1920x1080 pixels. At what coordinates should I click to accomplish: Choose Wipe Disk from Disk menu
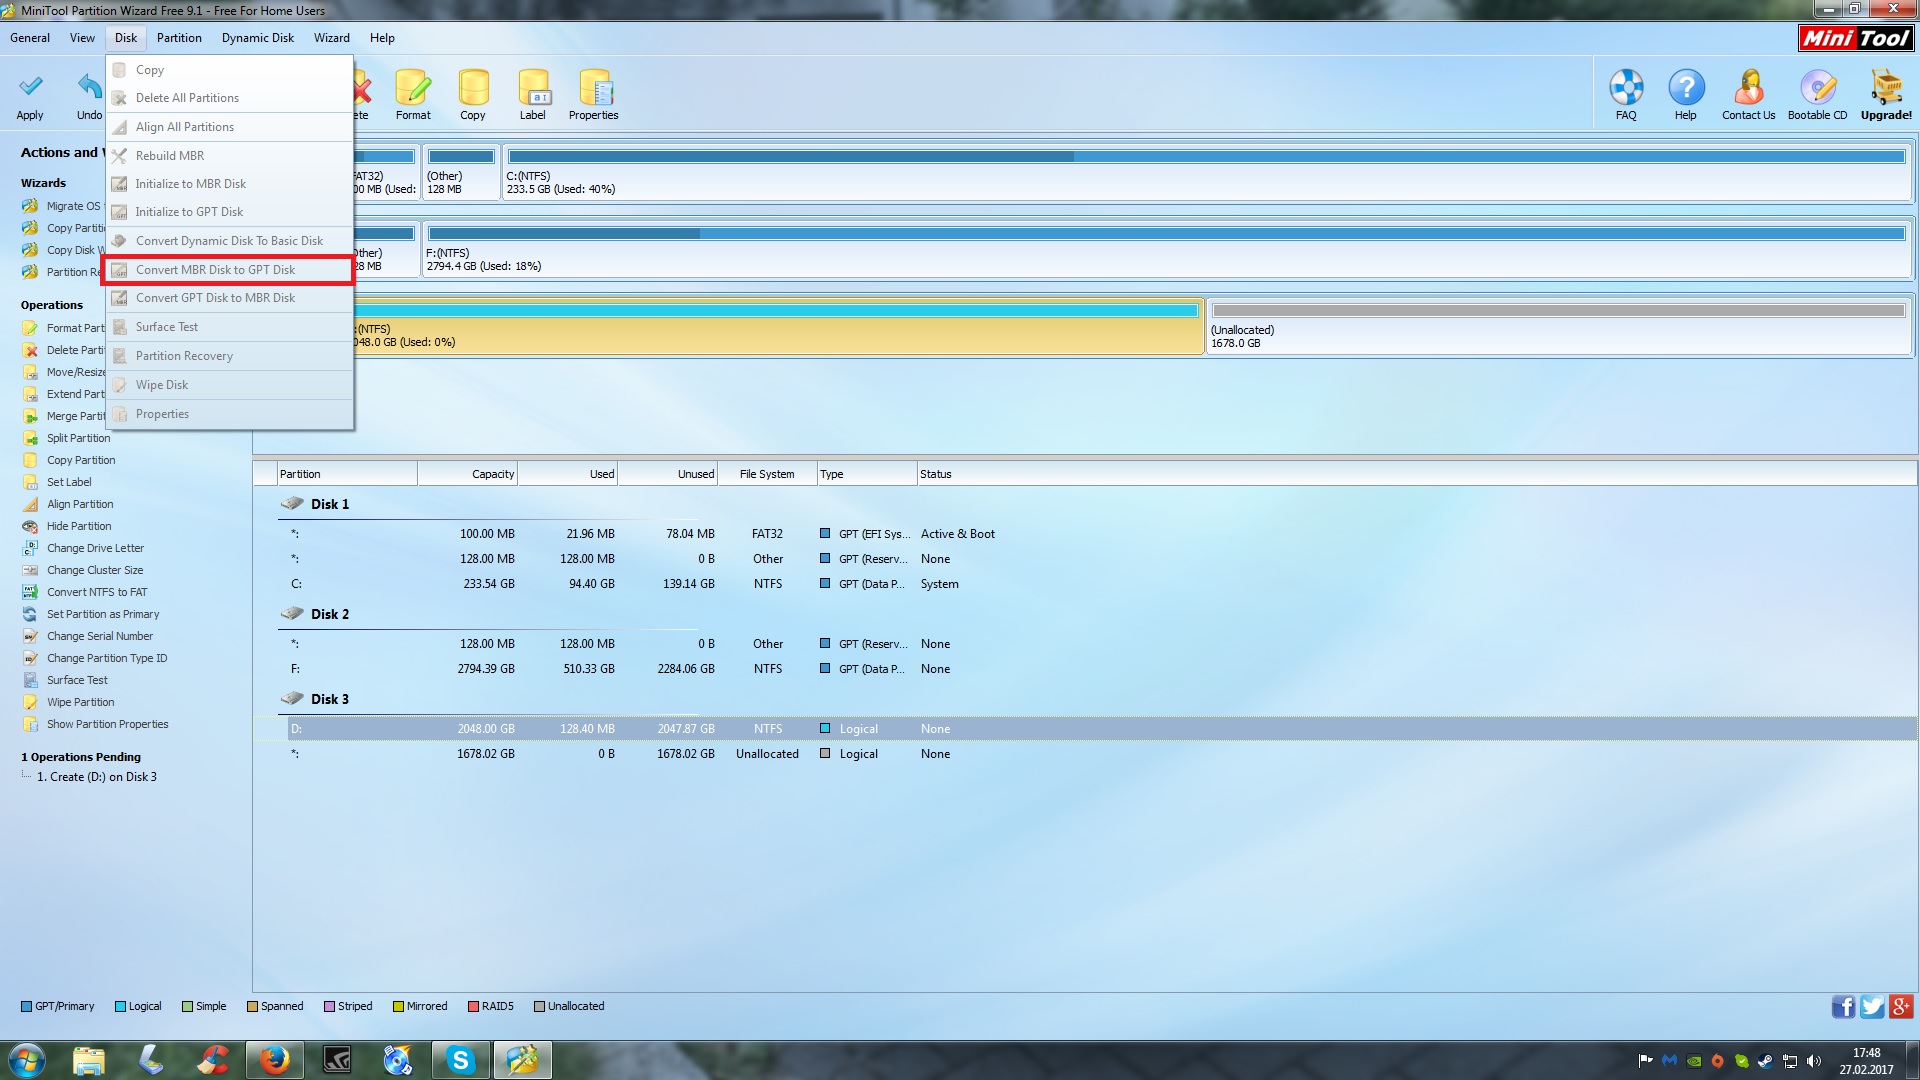tap(162, 385)
